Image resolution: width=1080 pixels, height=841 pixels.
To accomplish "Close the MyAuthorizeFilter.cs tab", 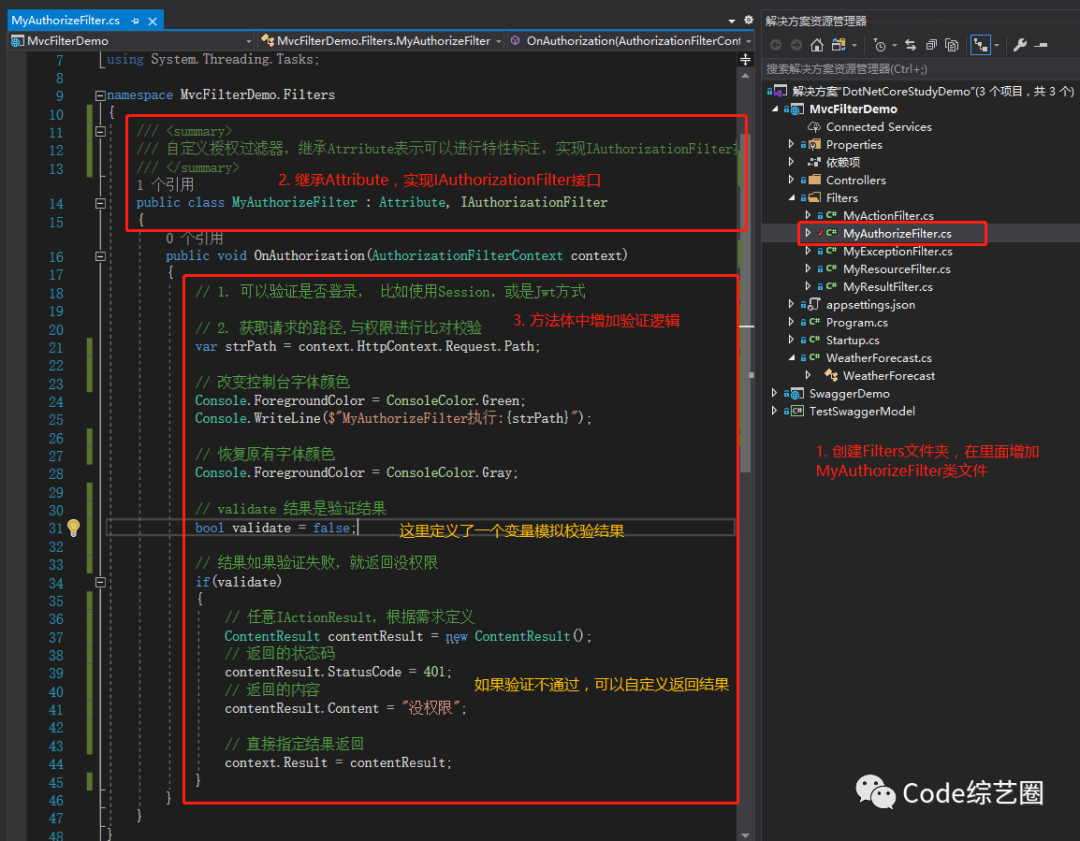I will 152,21.
